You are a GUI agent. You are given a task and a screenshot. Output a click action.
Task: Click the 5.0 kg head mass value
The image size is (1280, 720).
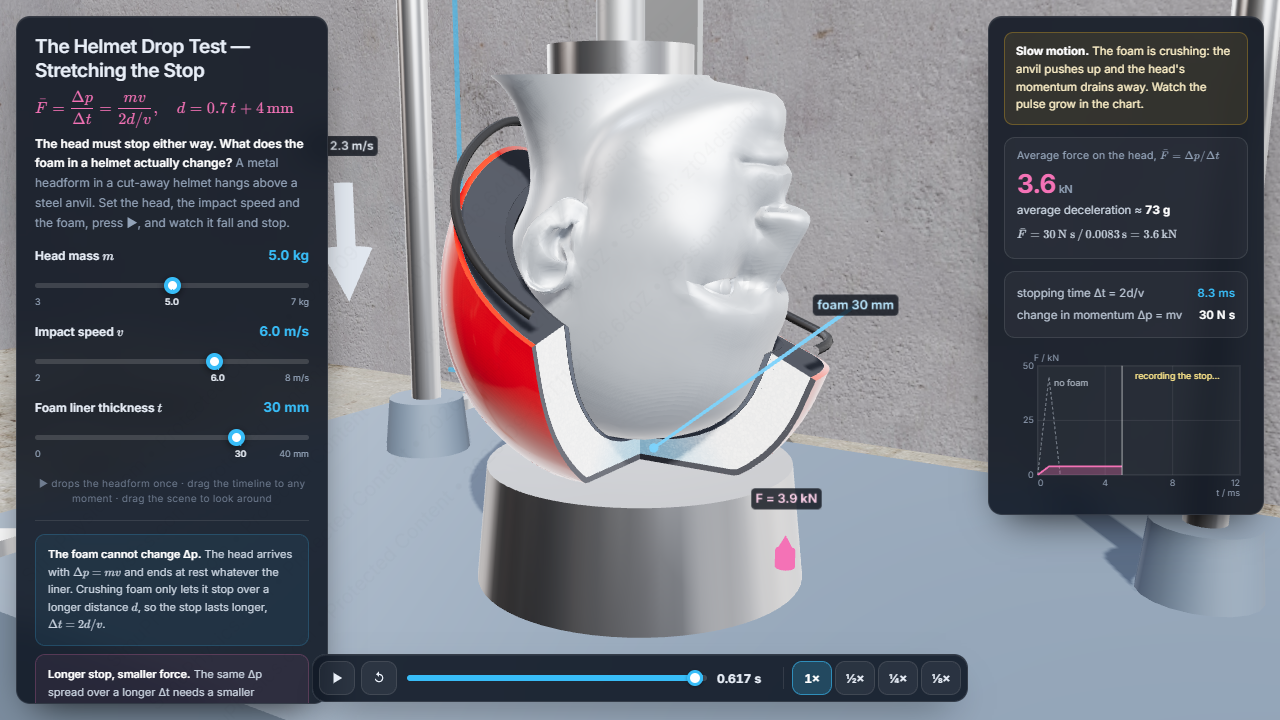pyautogui.click(x=288, y=255)
